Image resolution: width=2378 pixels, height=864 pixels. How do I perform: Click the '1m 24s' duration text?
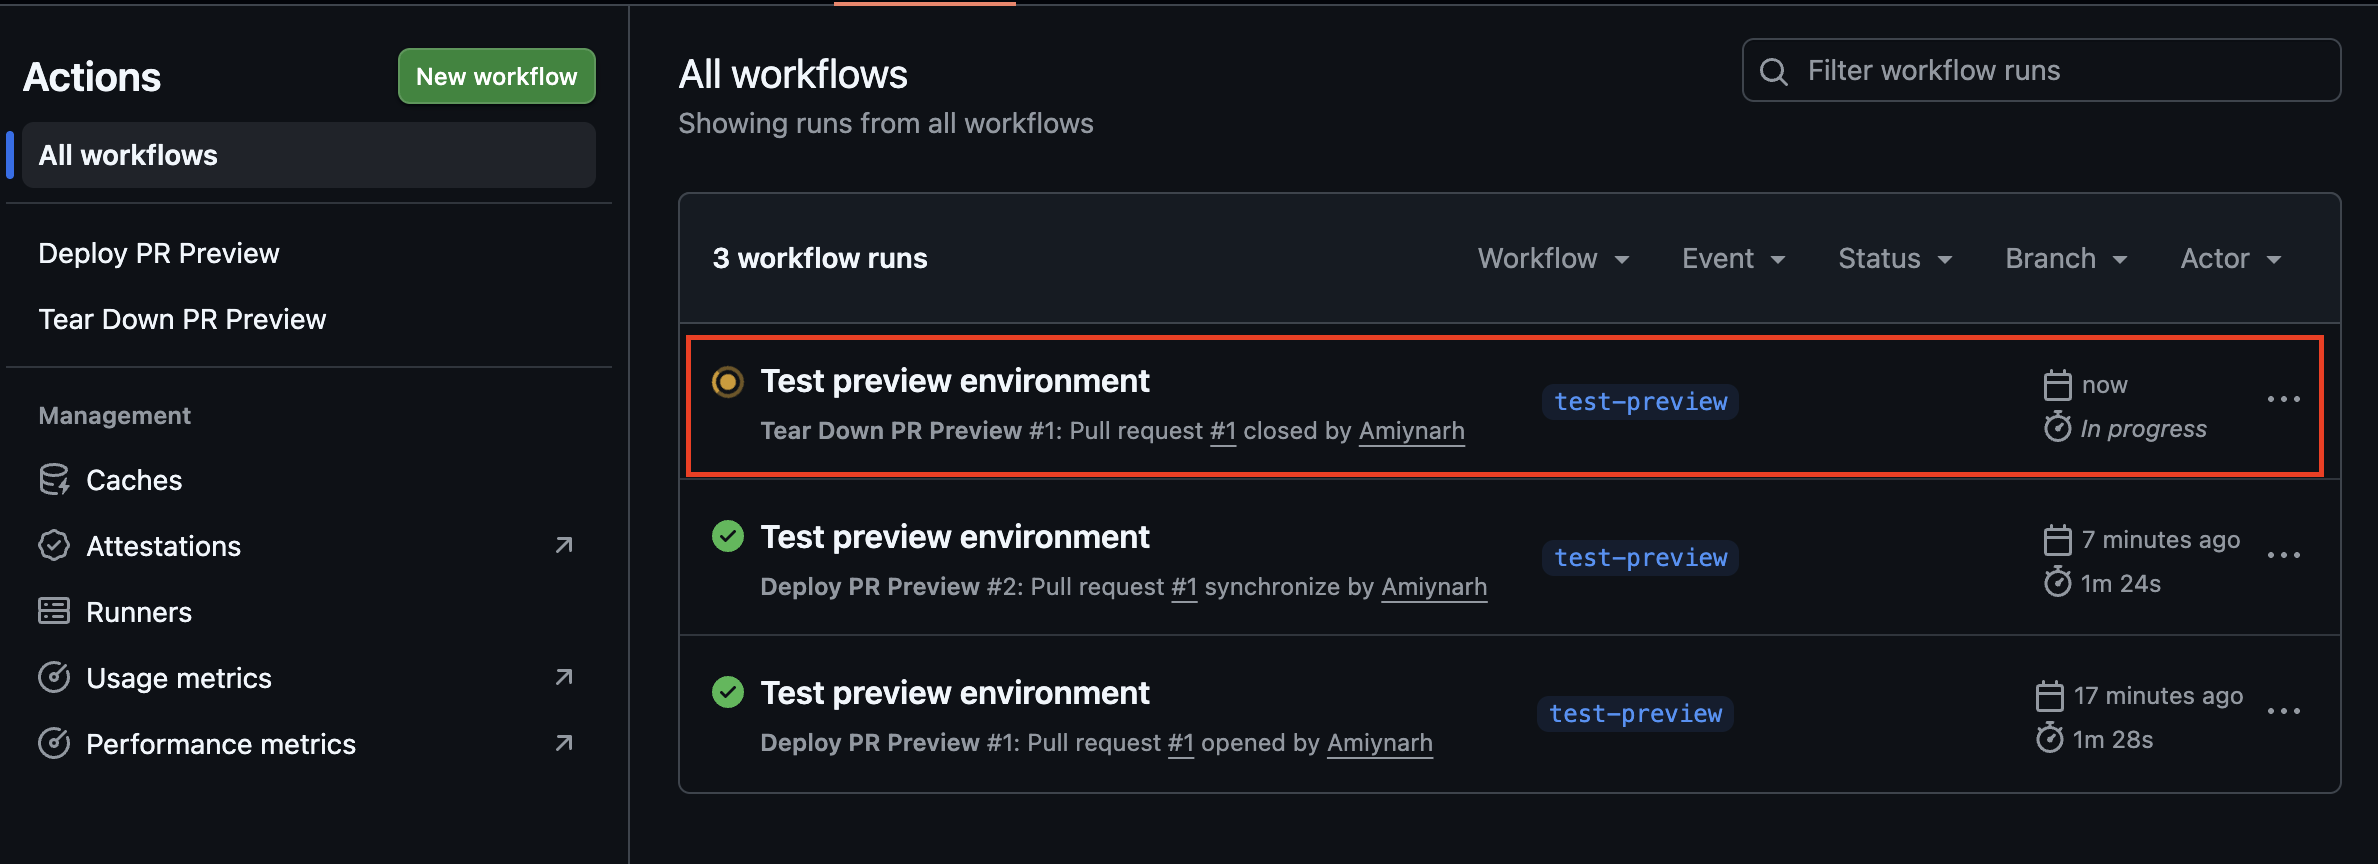click(x=2121, y=584)
